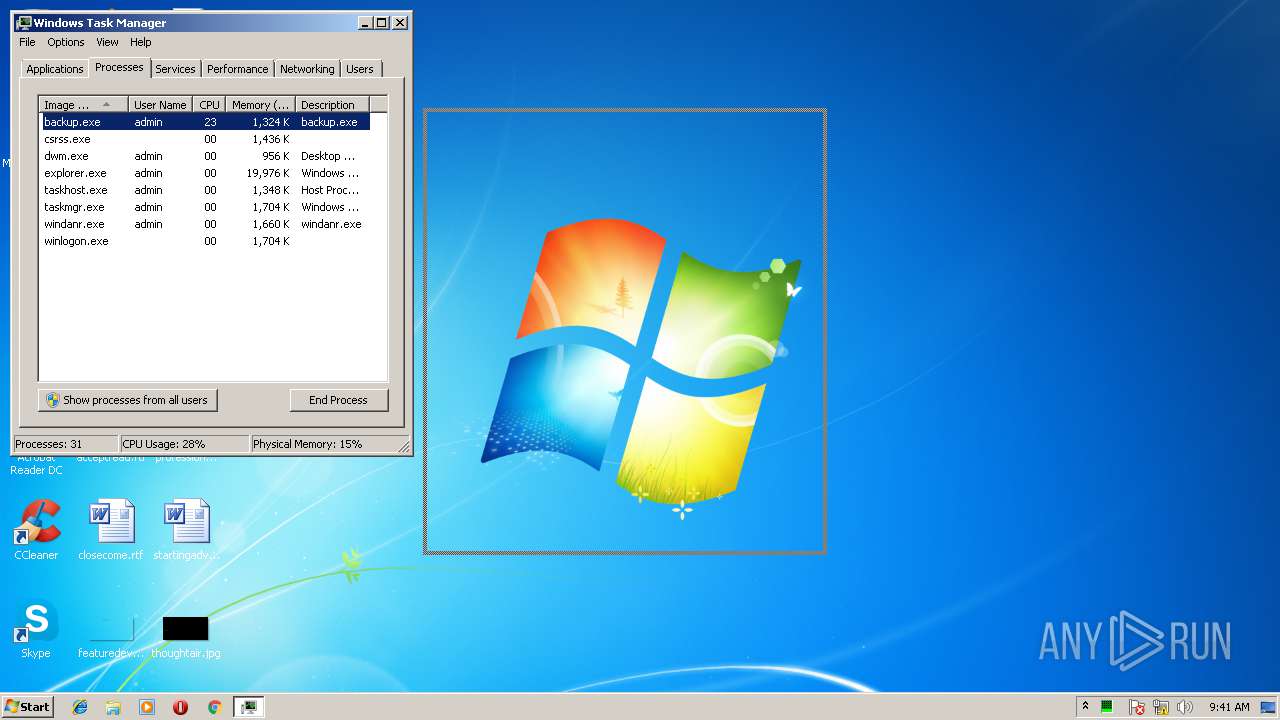Open Opera browser from the taskbar
The height and width of the screenshot is (720, 1280).
coord(180,707)
